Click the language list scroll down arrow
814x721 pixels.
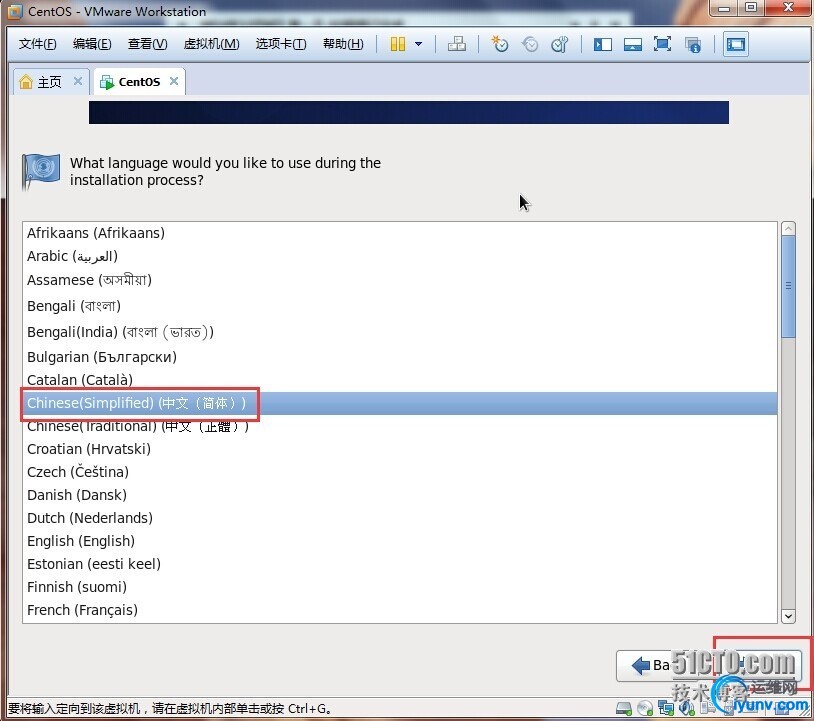point(788,616)
